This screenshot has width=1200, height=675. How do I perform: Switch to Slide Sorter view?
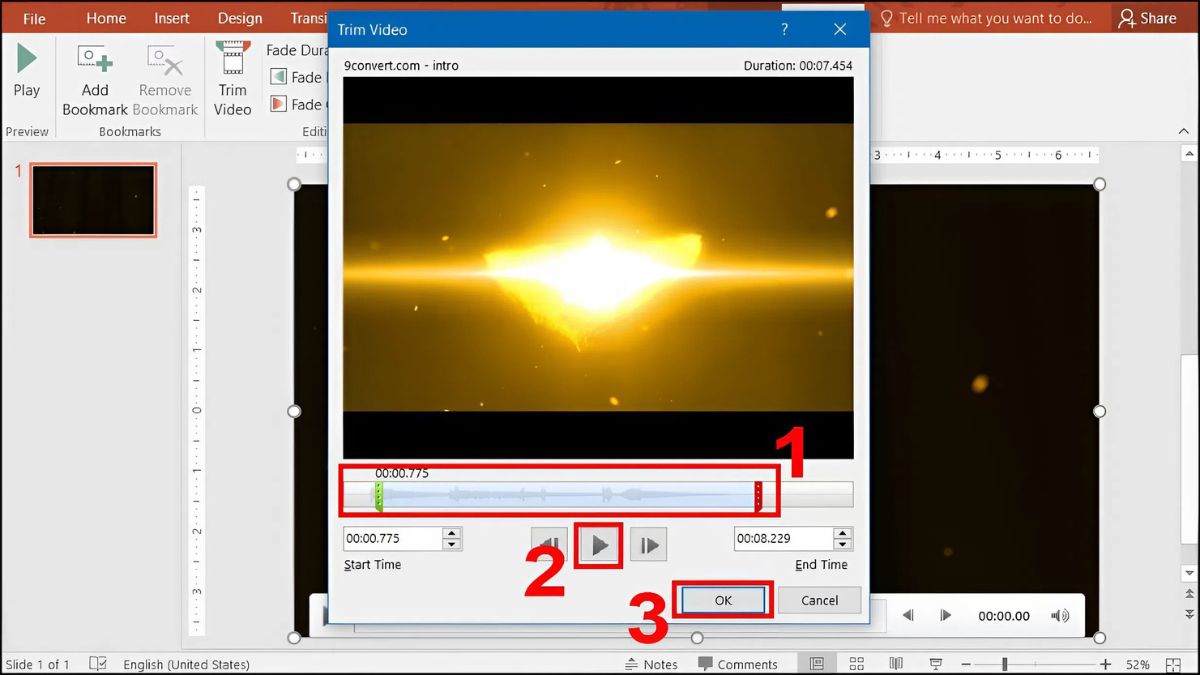[x=857, y=664]
